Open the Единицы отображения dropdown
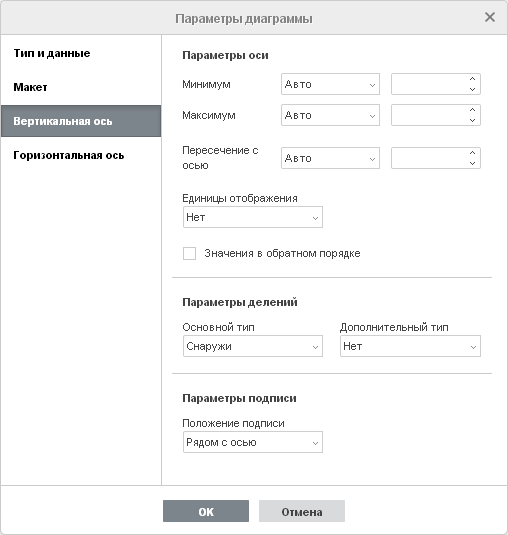508x535 pixels. pos(253,217)
